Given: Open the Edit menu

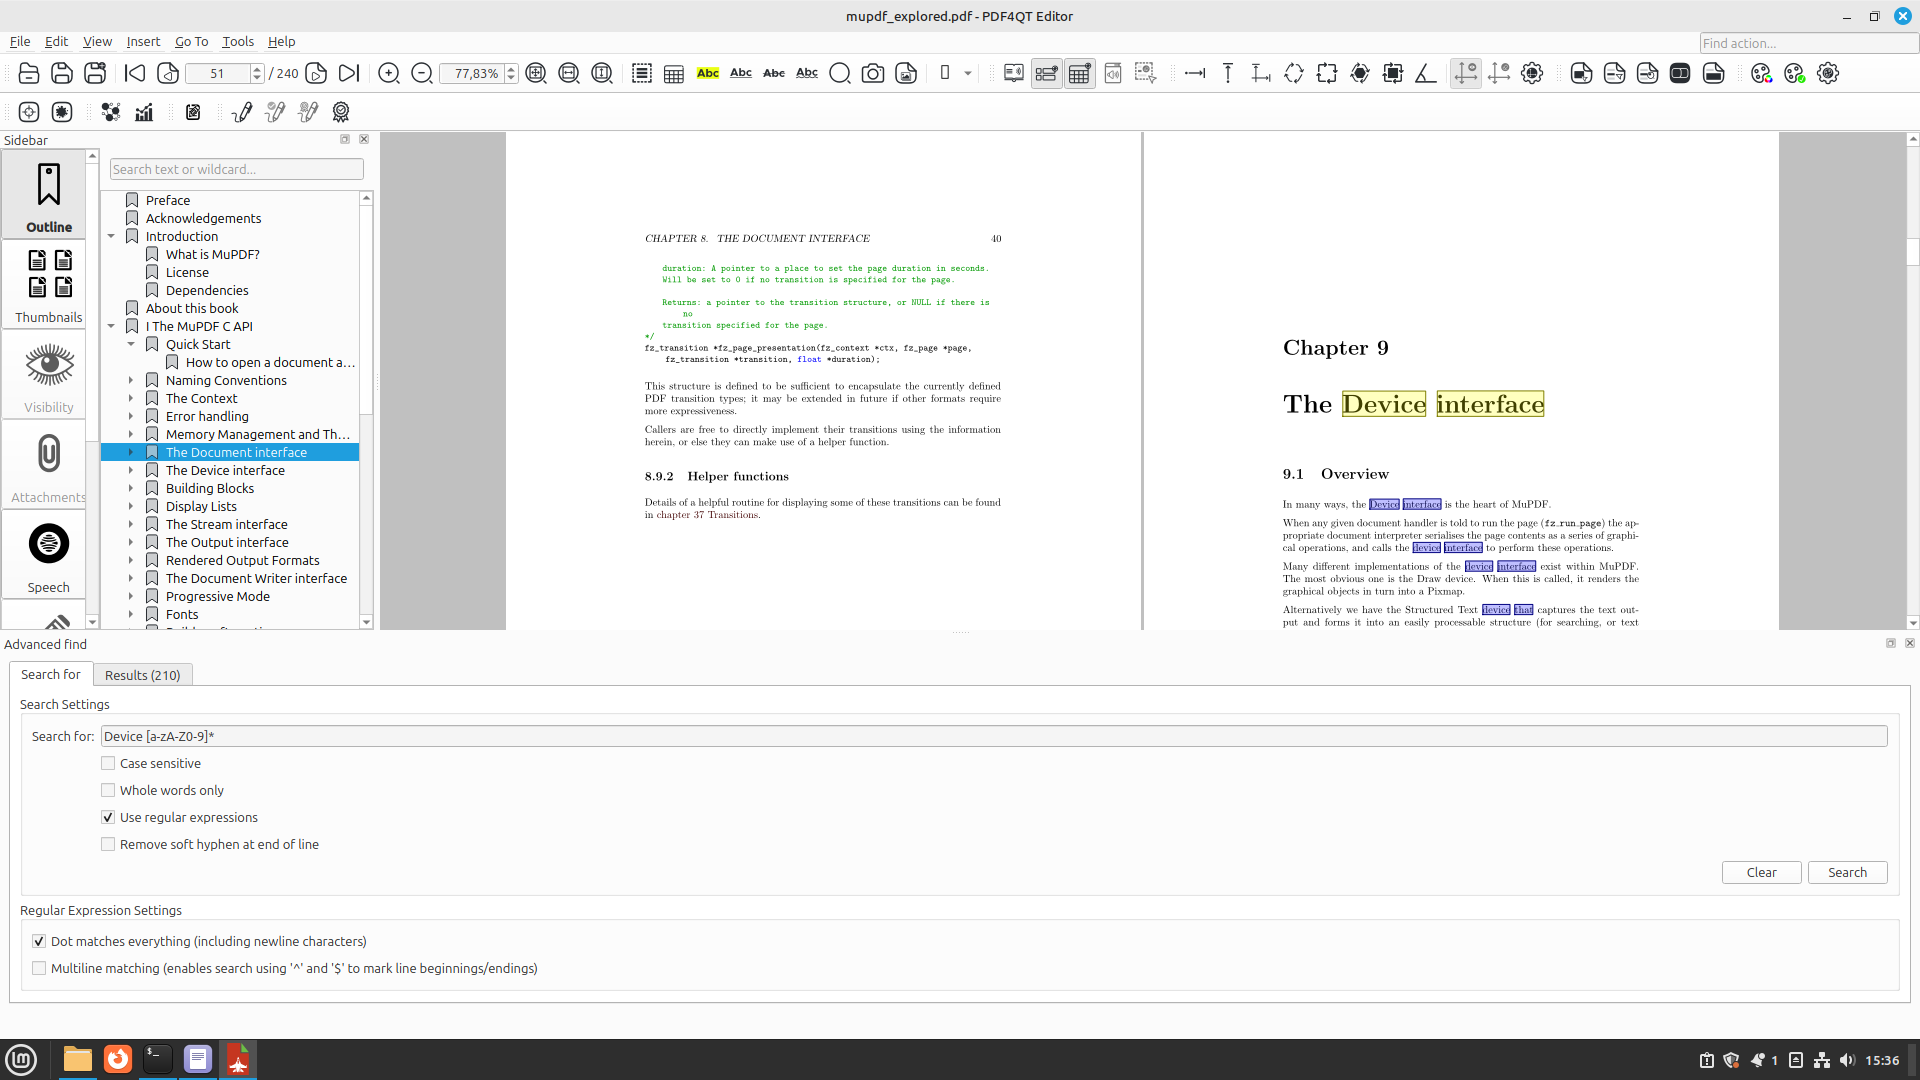Looking at the screenshot, I should click(x=56, y=41).
